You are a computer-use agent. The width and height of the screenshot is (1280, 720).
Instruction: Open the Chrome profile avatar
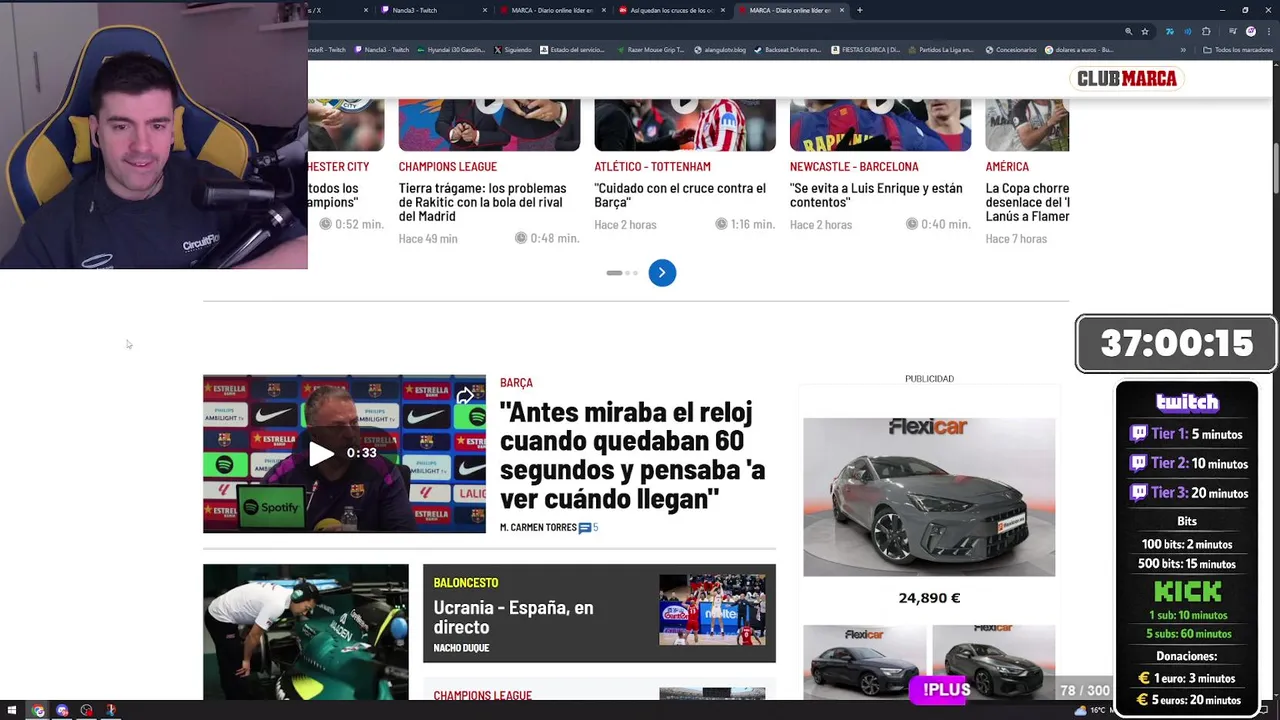1250,31
